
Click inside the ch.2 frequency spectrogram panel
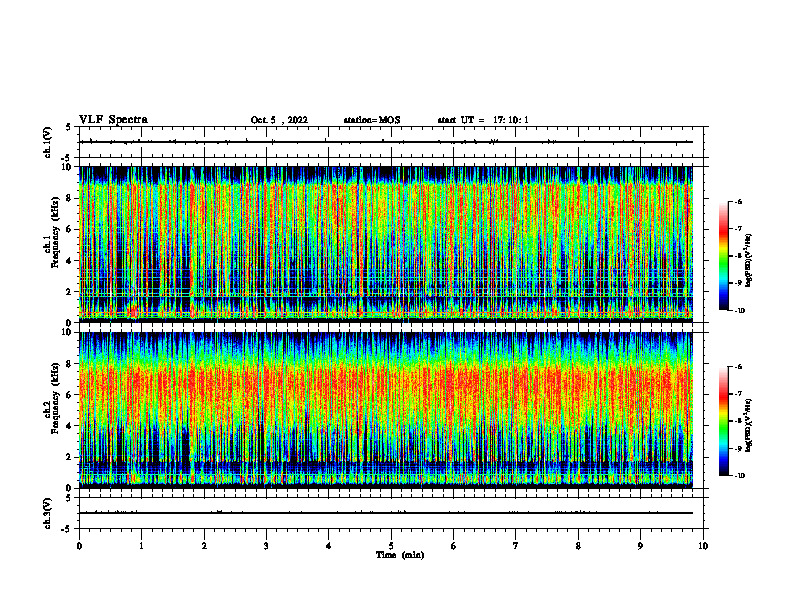(386, 410)
